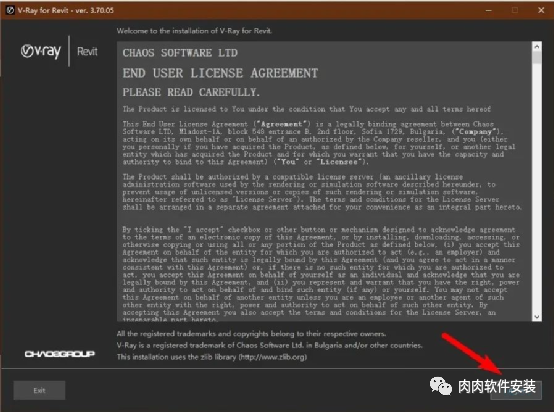Screen dimensions: 554x412
Task: Click the license scrollbar up arrow
Action: 537,46
